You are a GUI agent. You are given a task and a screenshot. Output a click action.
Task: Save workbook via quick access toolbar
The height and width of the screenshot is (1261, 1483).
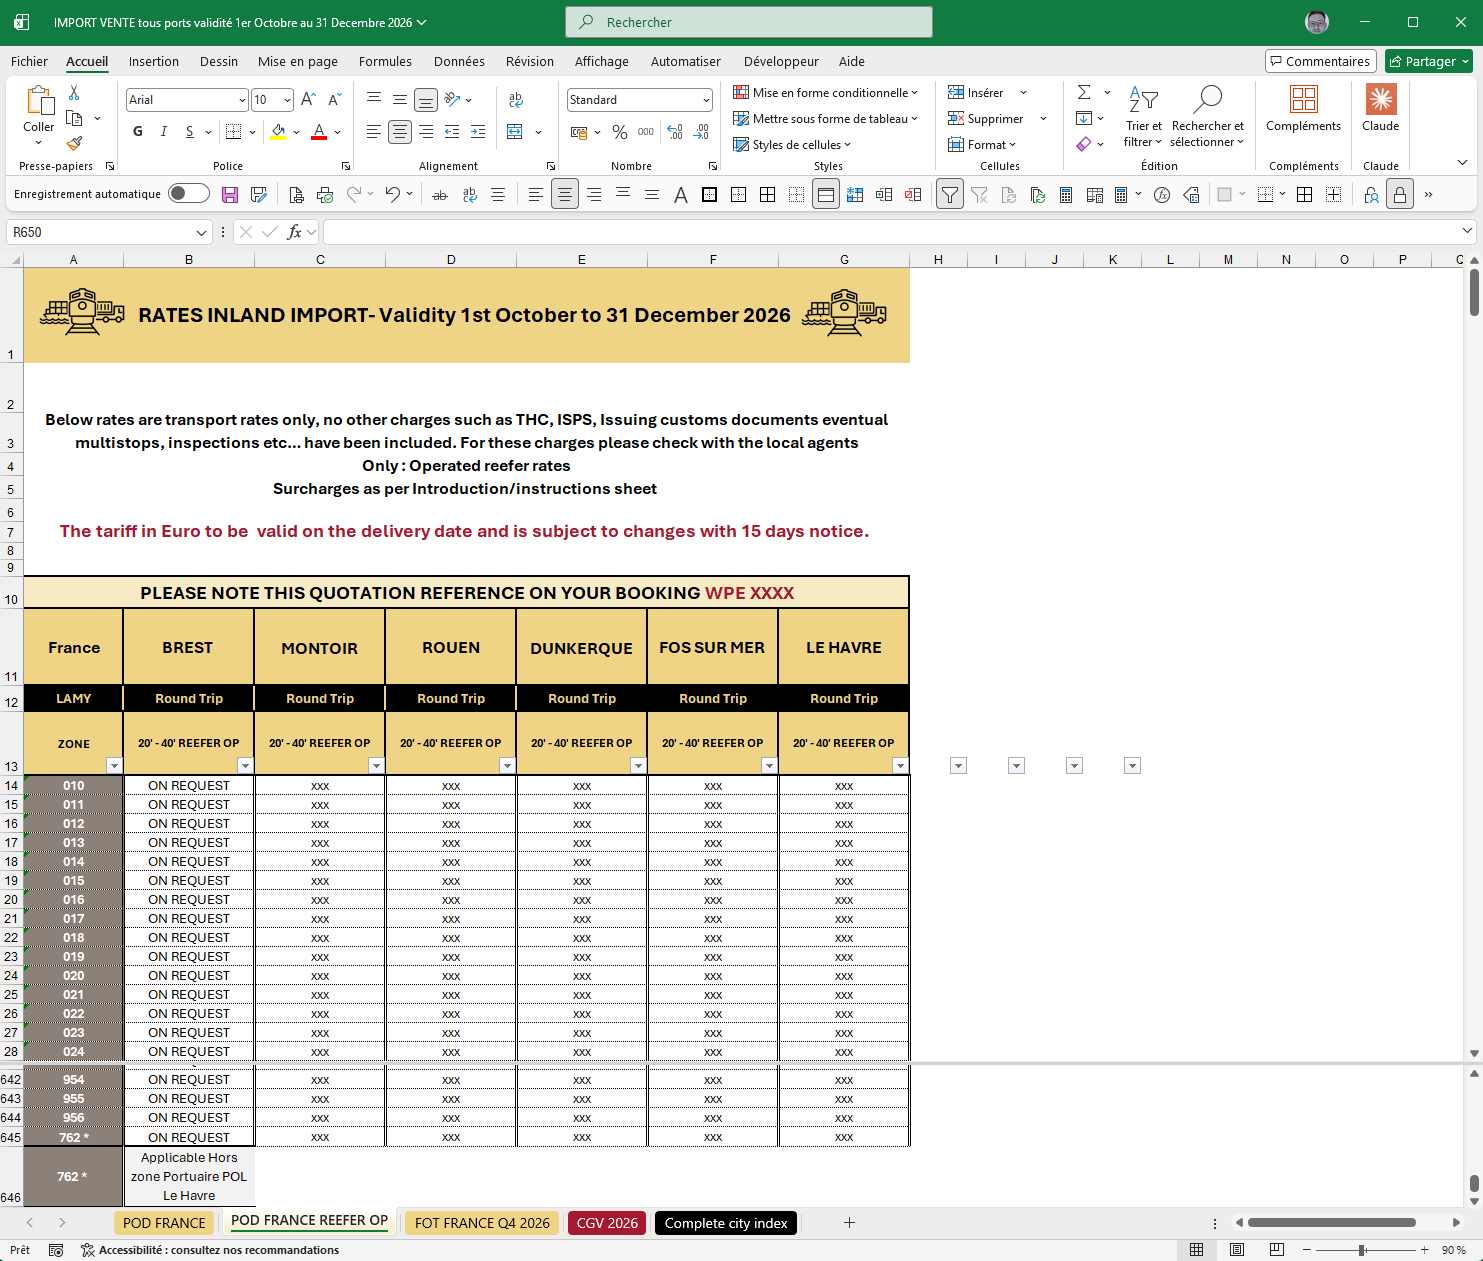[230, 195]
